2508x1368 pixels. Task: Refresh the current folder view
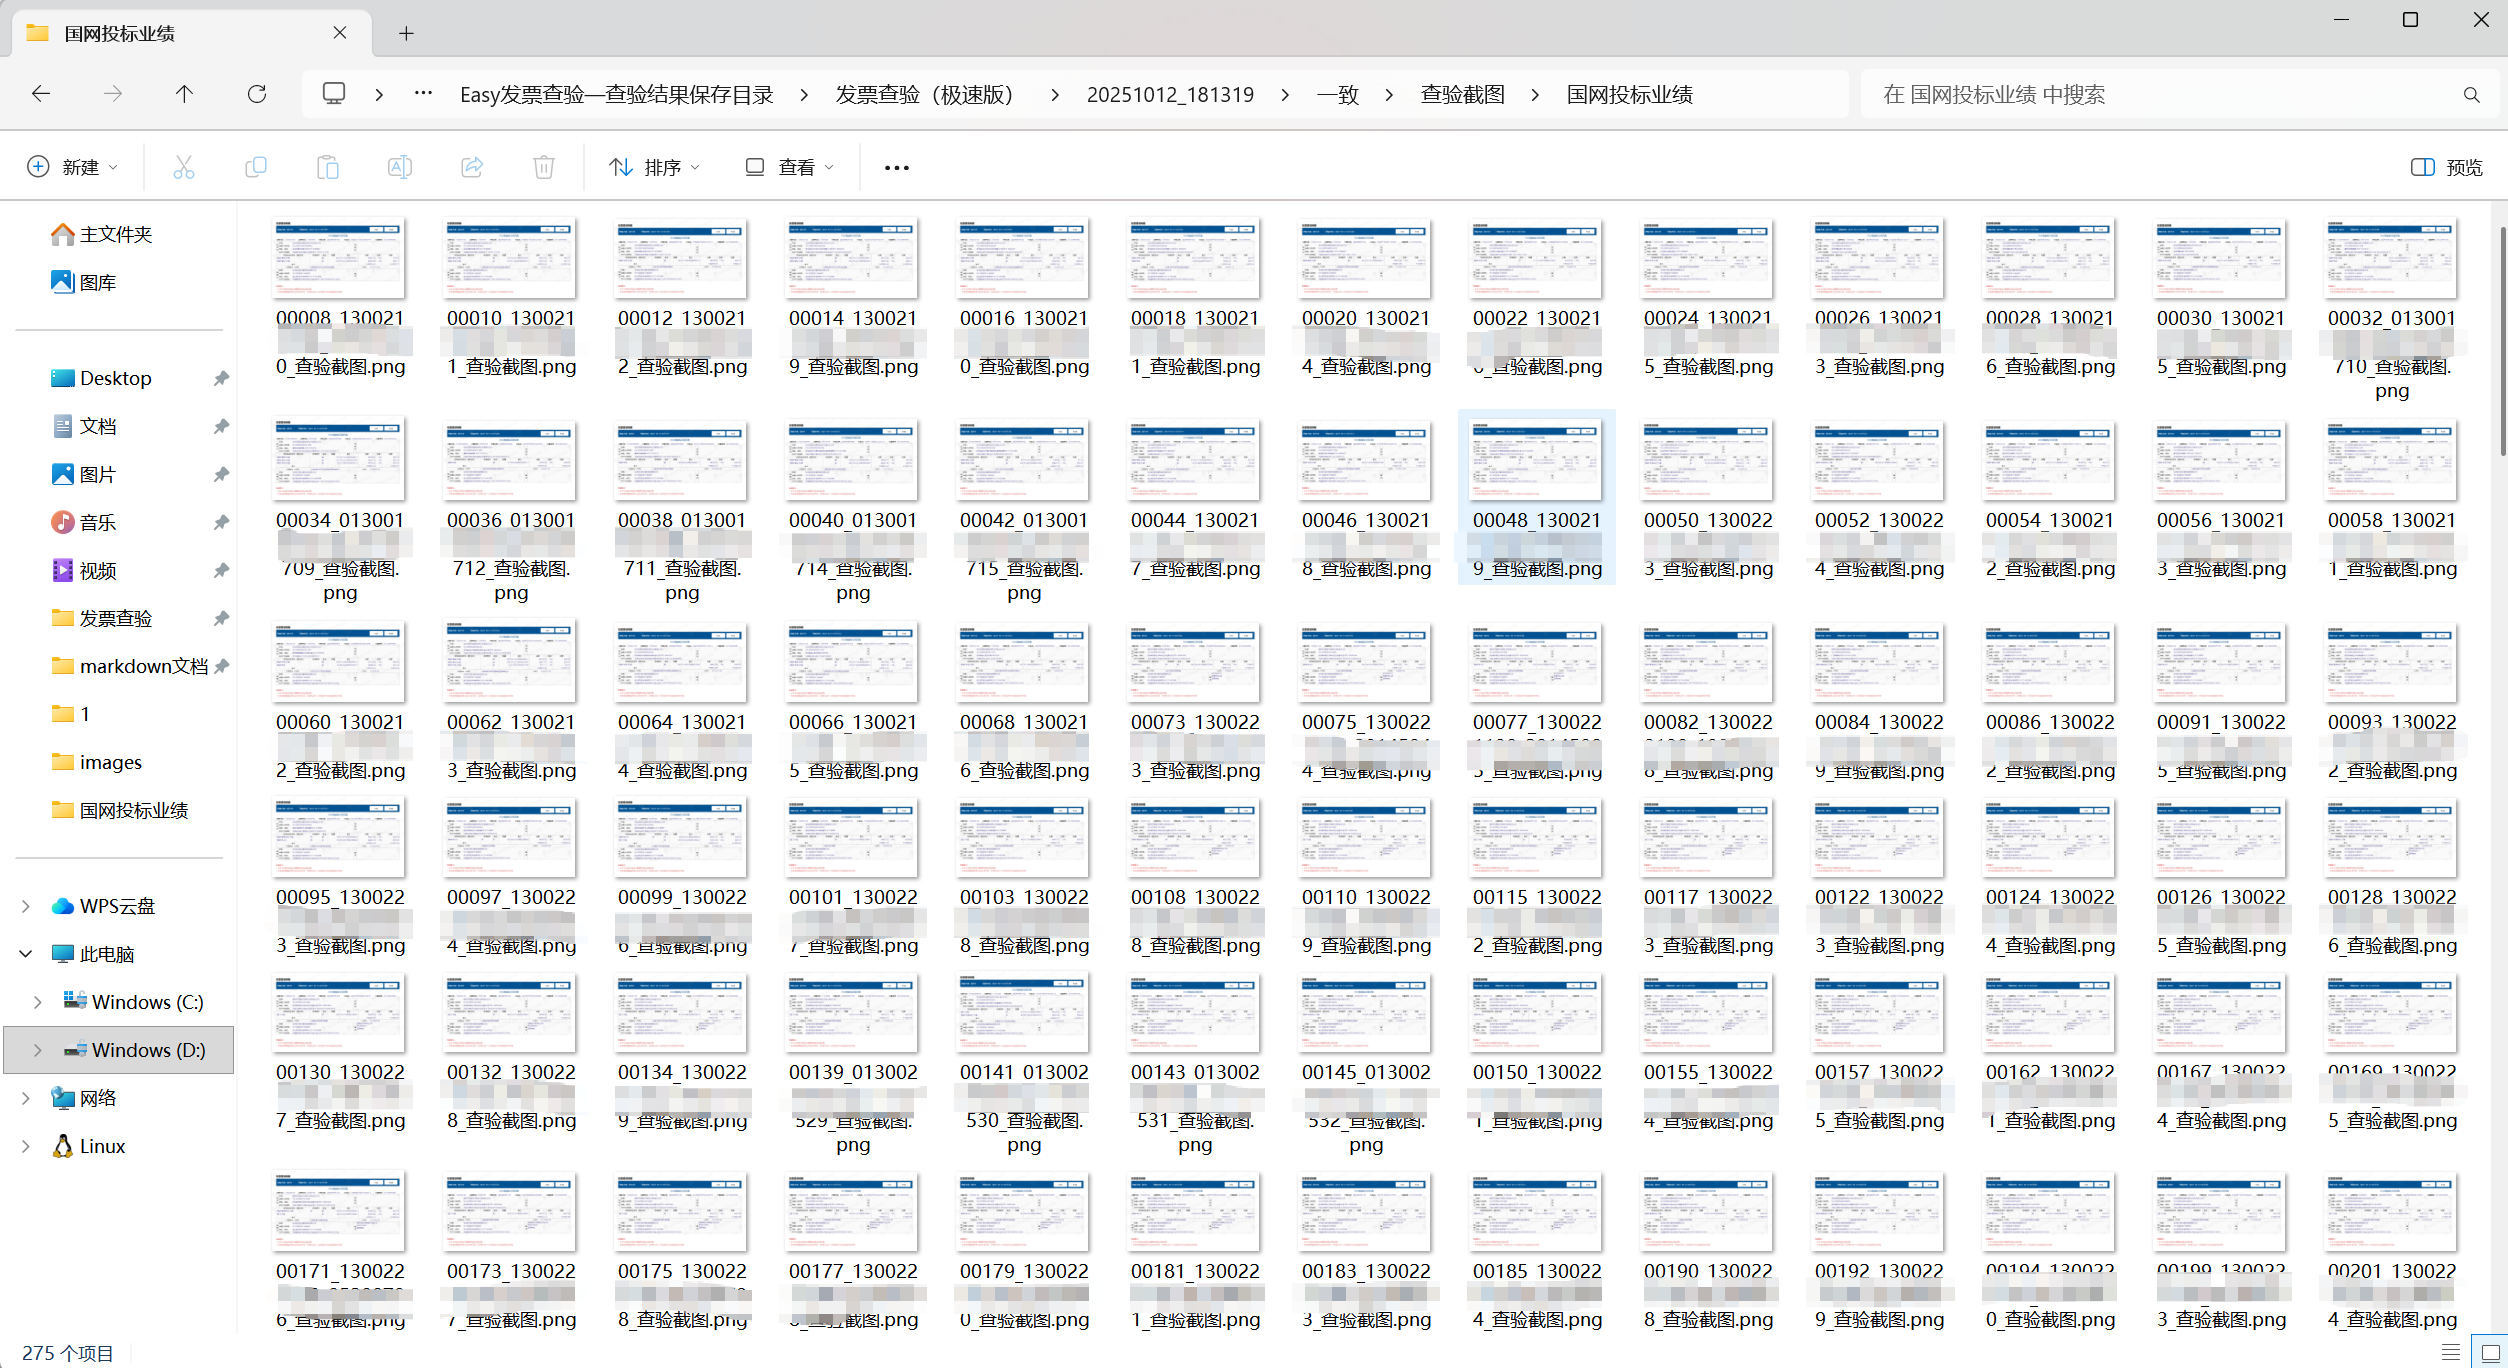click(257, 94)
